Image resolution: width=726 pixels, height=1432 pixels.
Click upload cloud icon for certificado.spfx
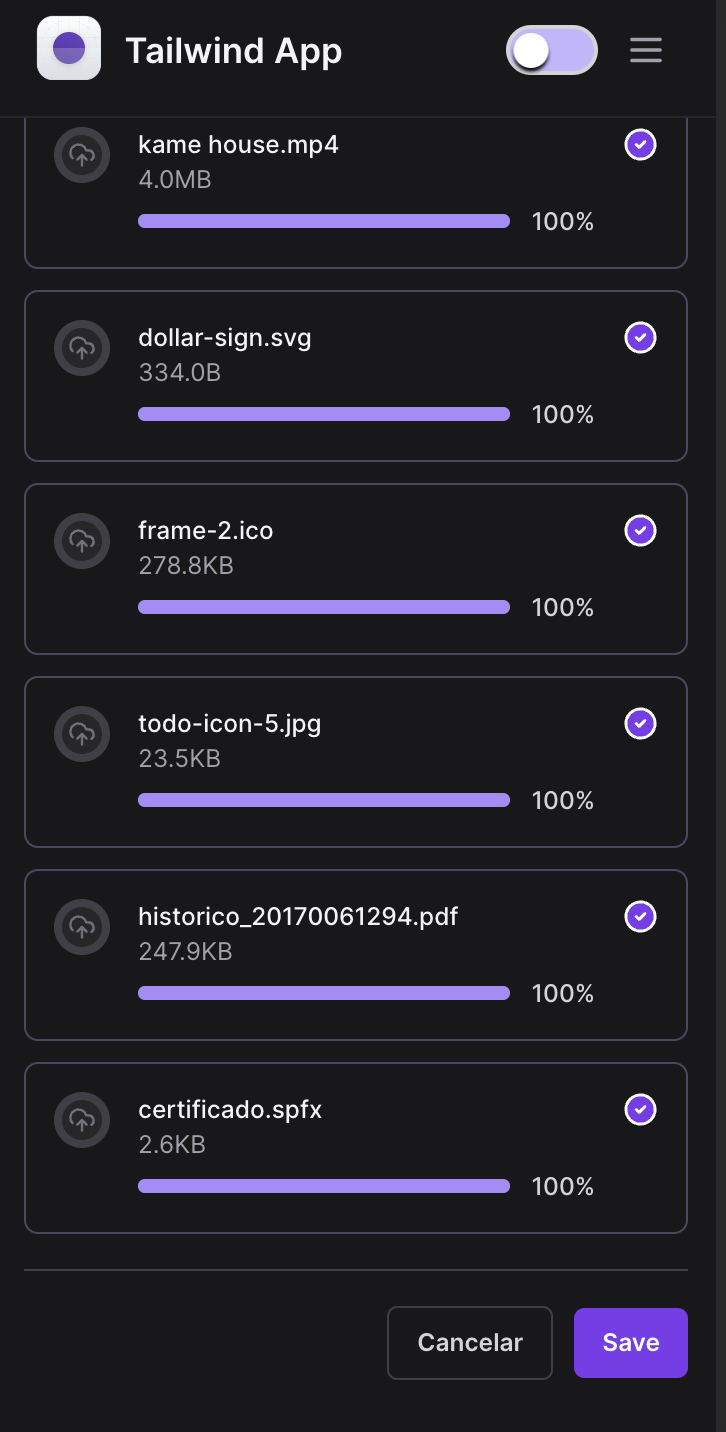click(x=82, y=1120)
